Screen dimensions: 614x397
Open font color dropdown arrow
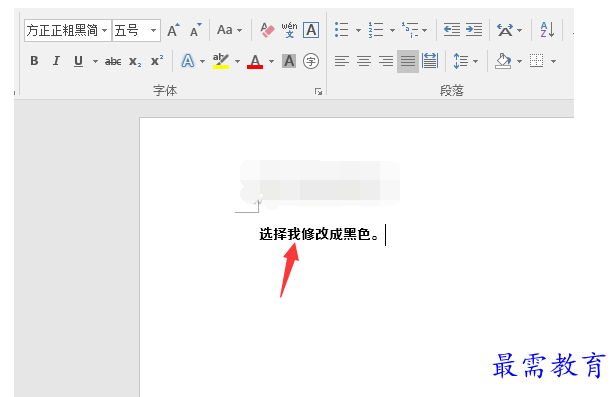point(271,61)
